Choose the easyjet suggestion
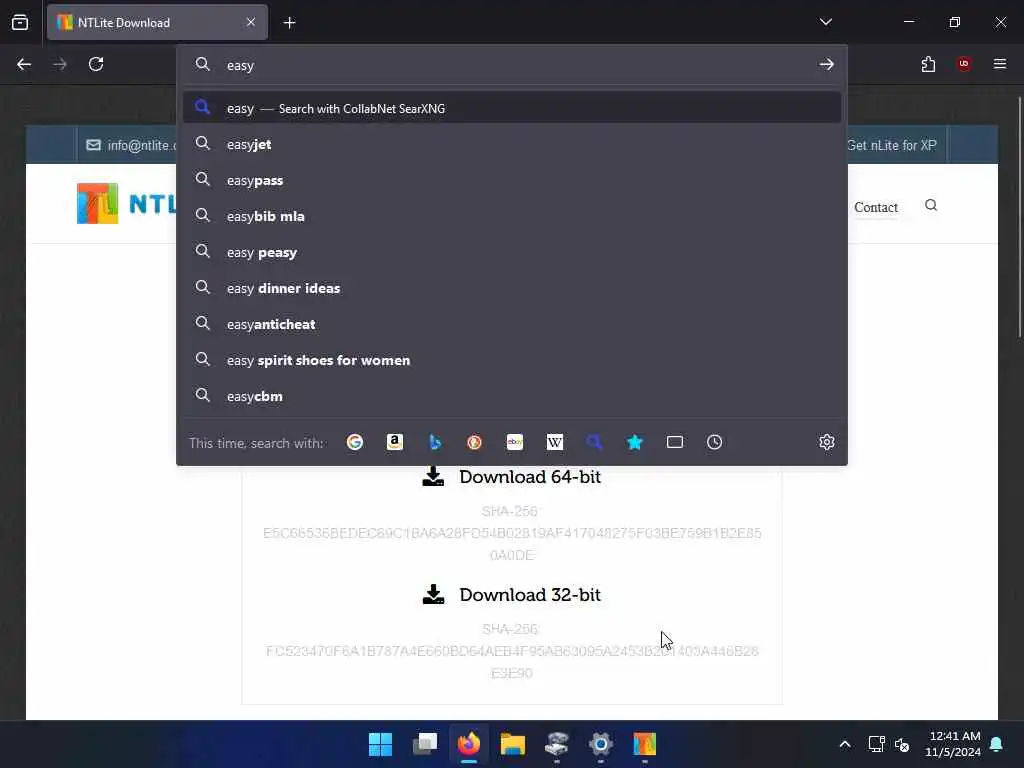This screenshot has width=1024, height=768. click(x=512, y=144)
